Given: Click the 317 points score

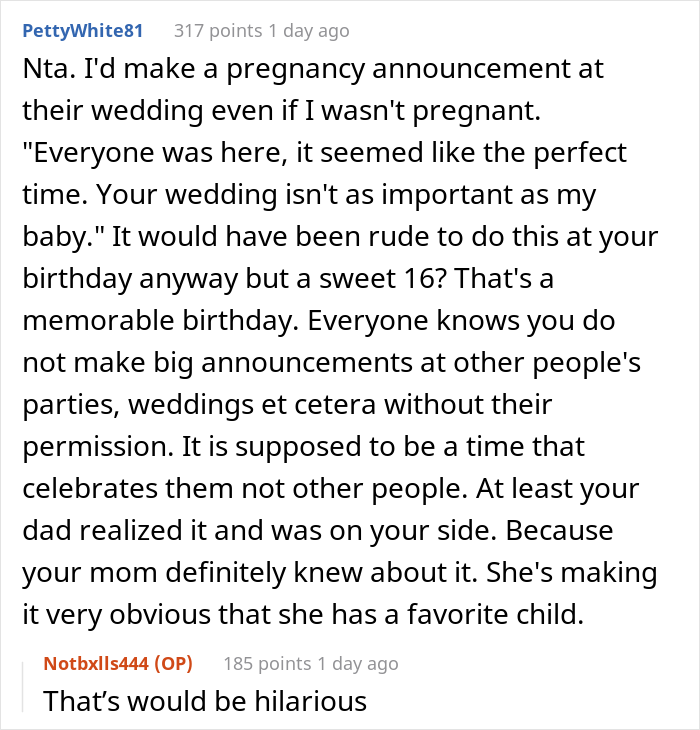Looking at the screenshot, I should pos(220,30).
